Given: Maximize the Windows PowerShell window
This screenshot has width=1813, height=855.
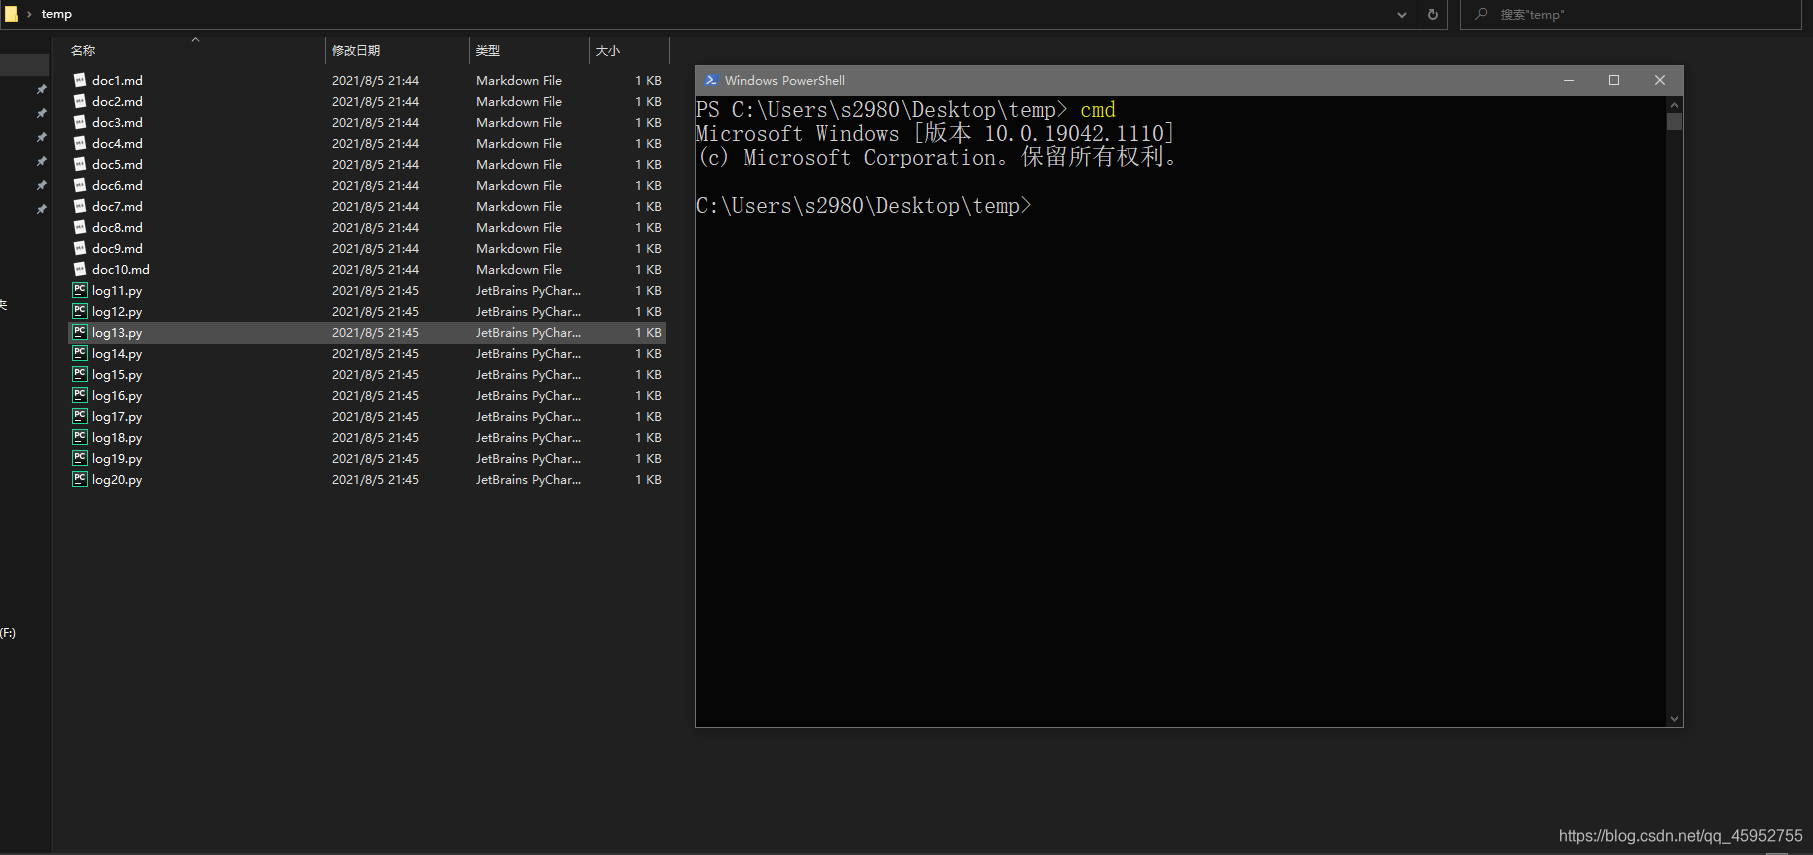Looking at the screenshot, I should pyautogui.click(x=1614, y=80).
